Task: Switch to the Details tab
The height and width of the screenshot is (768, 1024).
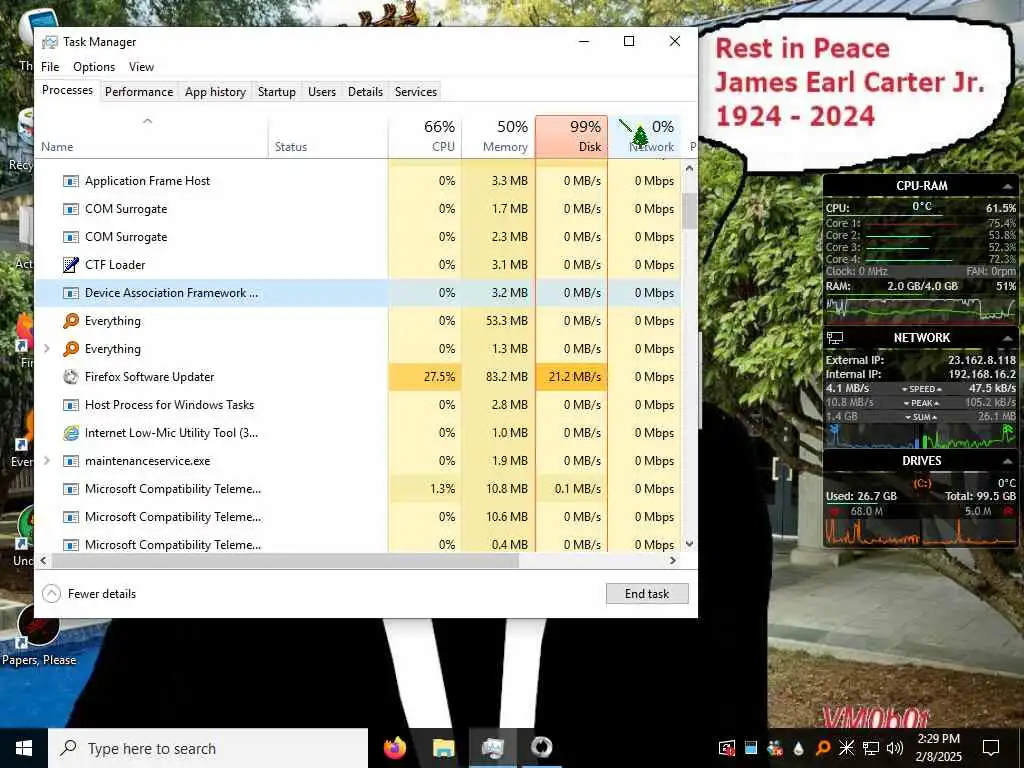Action: 365,92
